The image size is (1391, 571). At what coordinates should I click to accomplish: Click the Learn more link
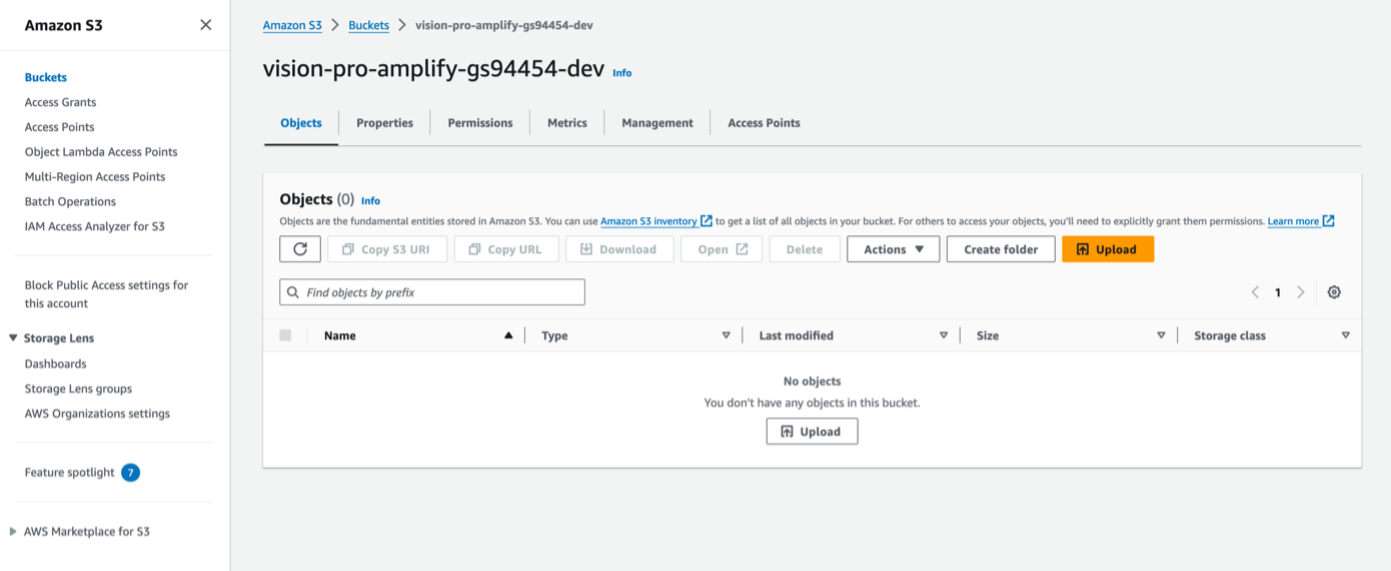(1293, 221)
